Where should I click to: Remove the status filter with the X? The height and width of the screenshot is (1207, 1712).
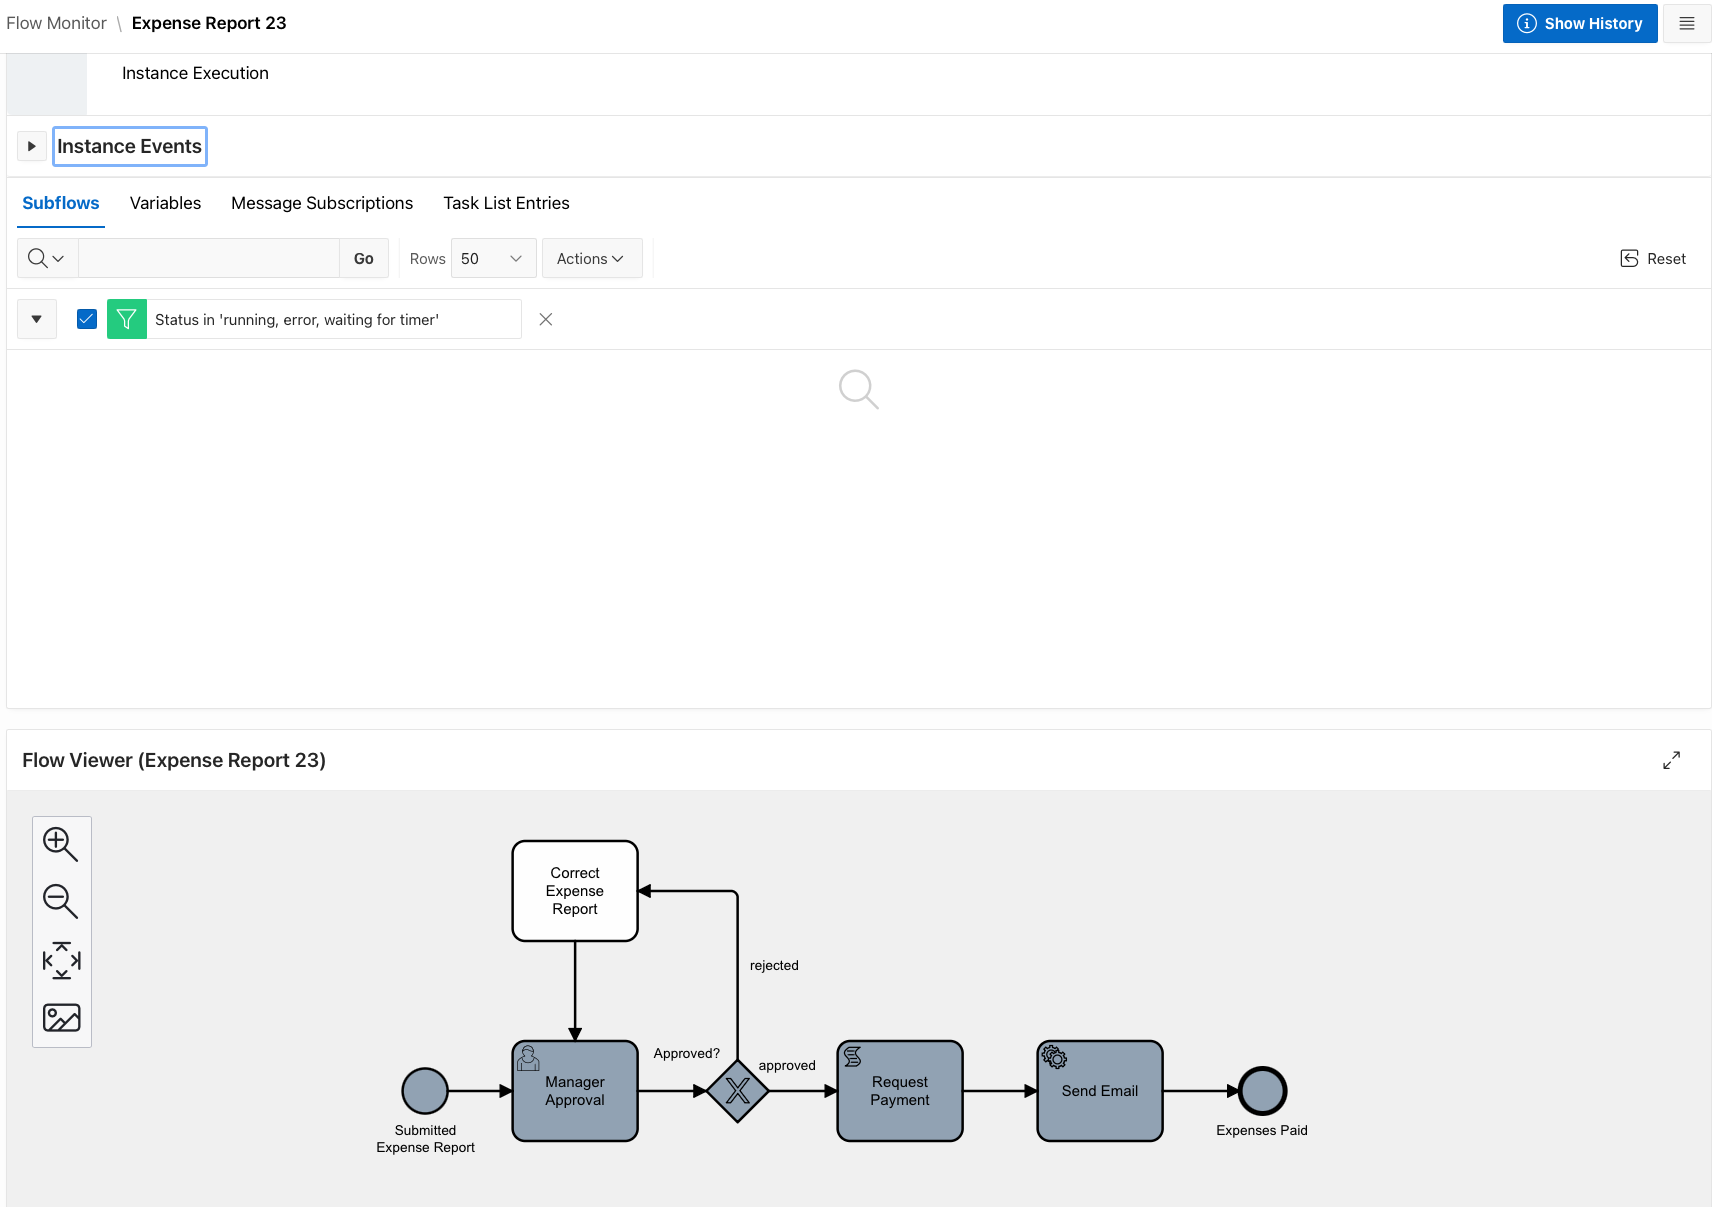tap(545, 319)
